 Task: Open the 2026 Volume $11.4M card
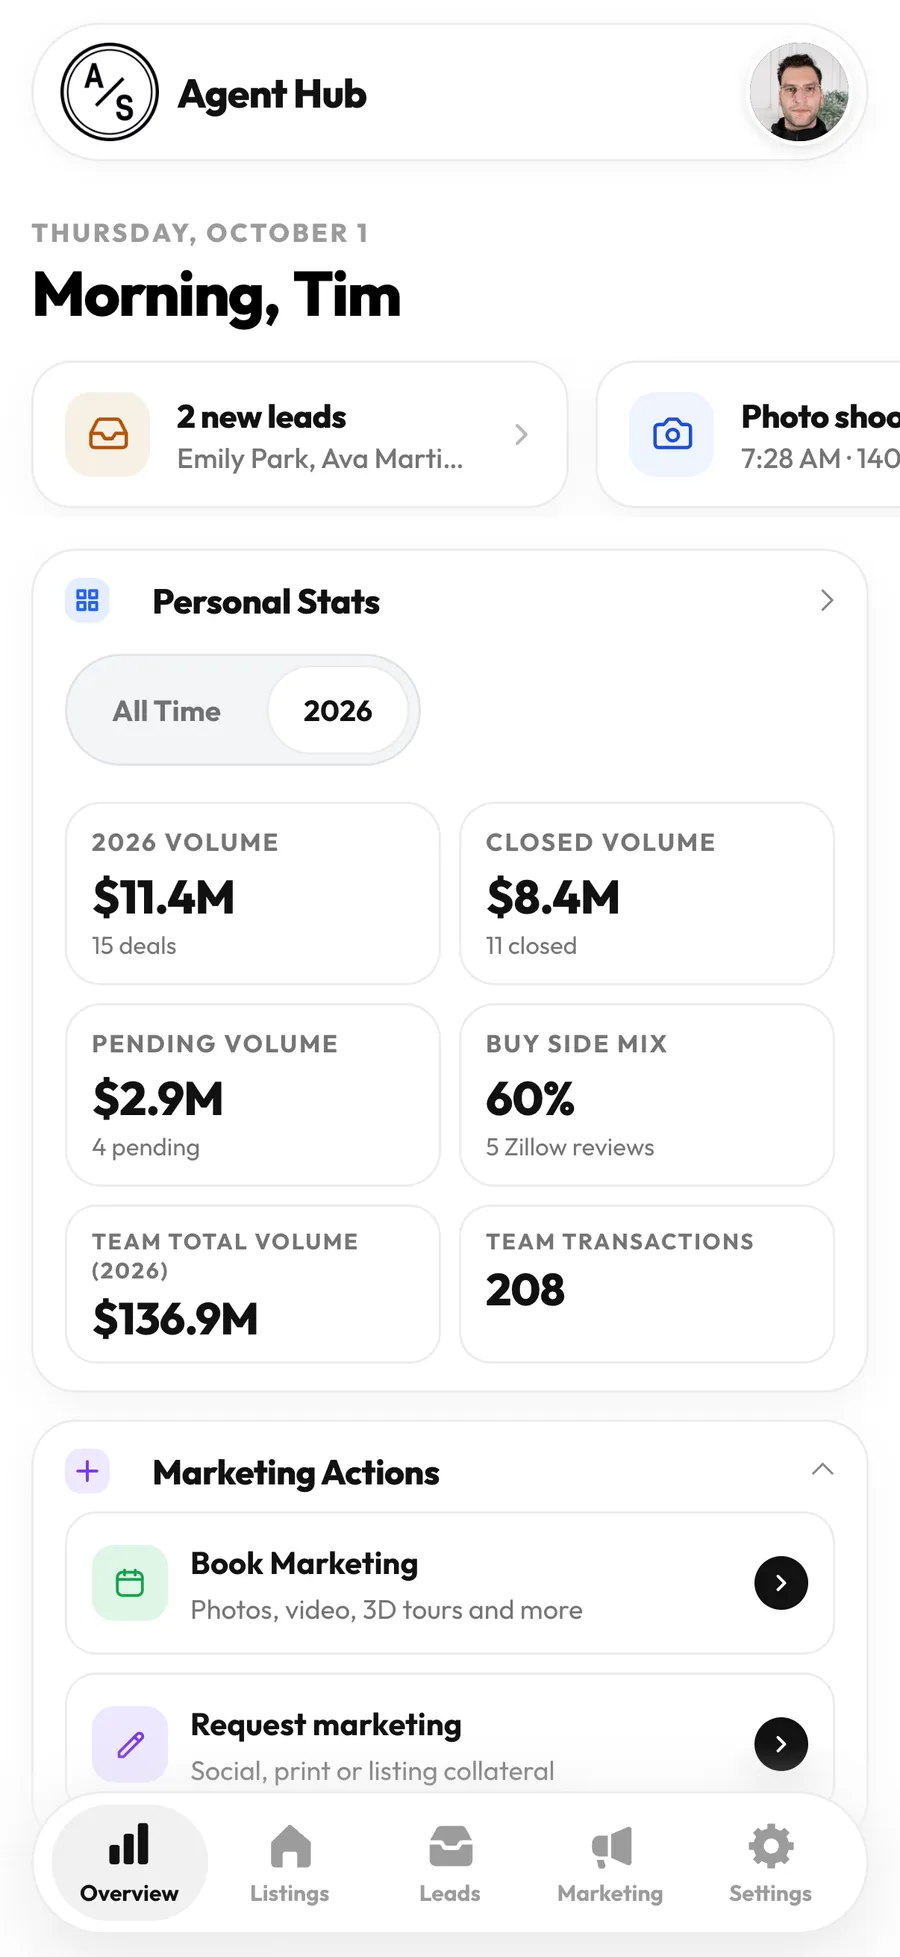(x=253, y=893)
